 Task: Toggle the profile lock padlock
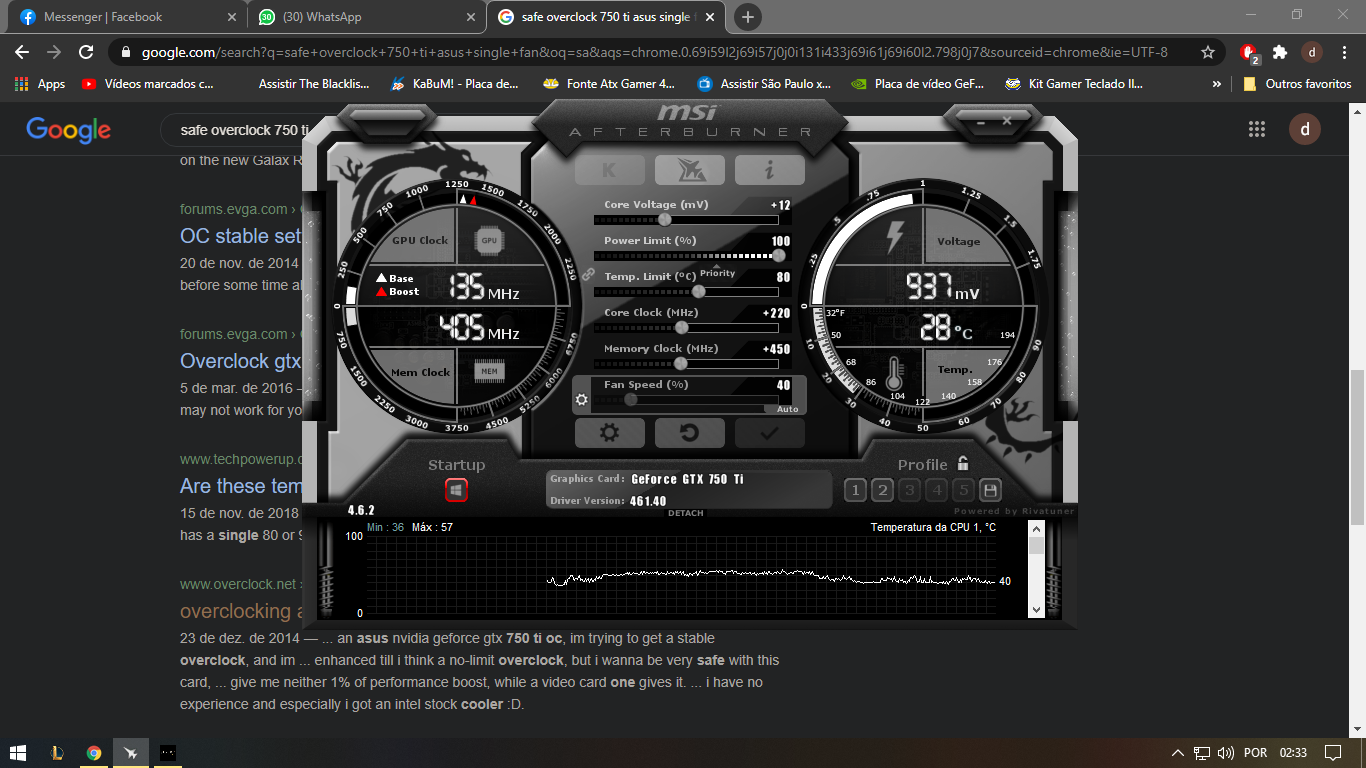[963, 464]
